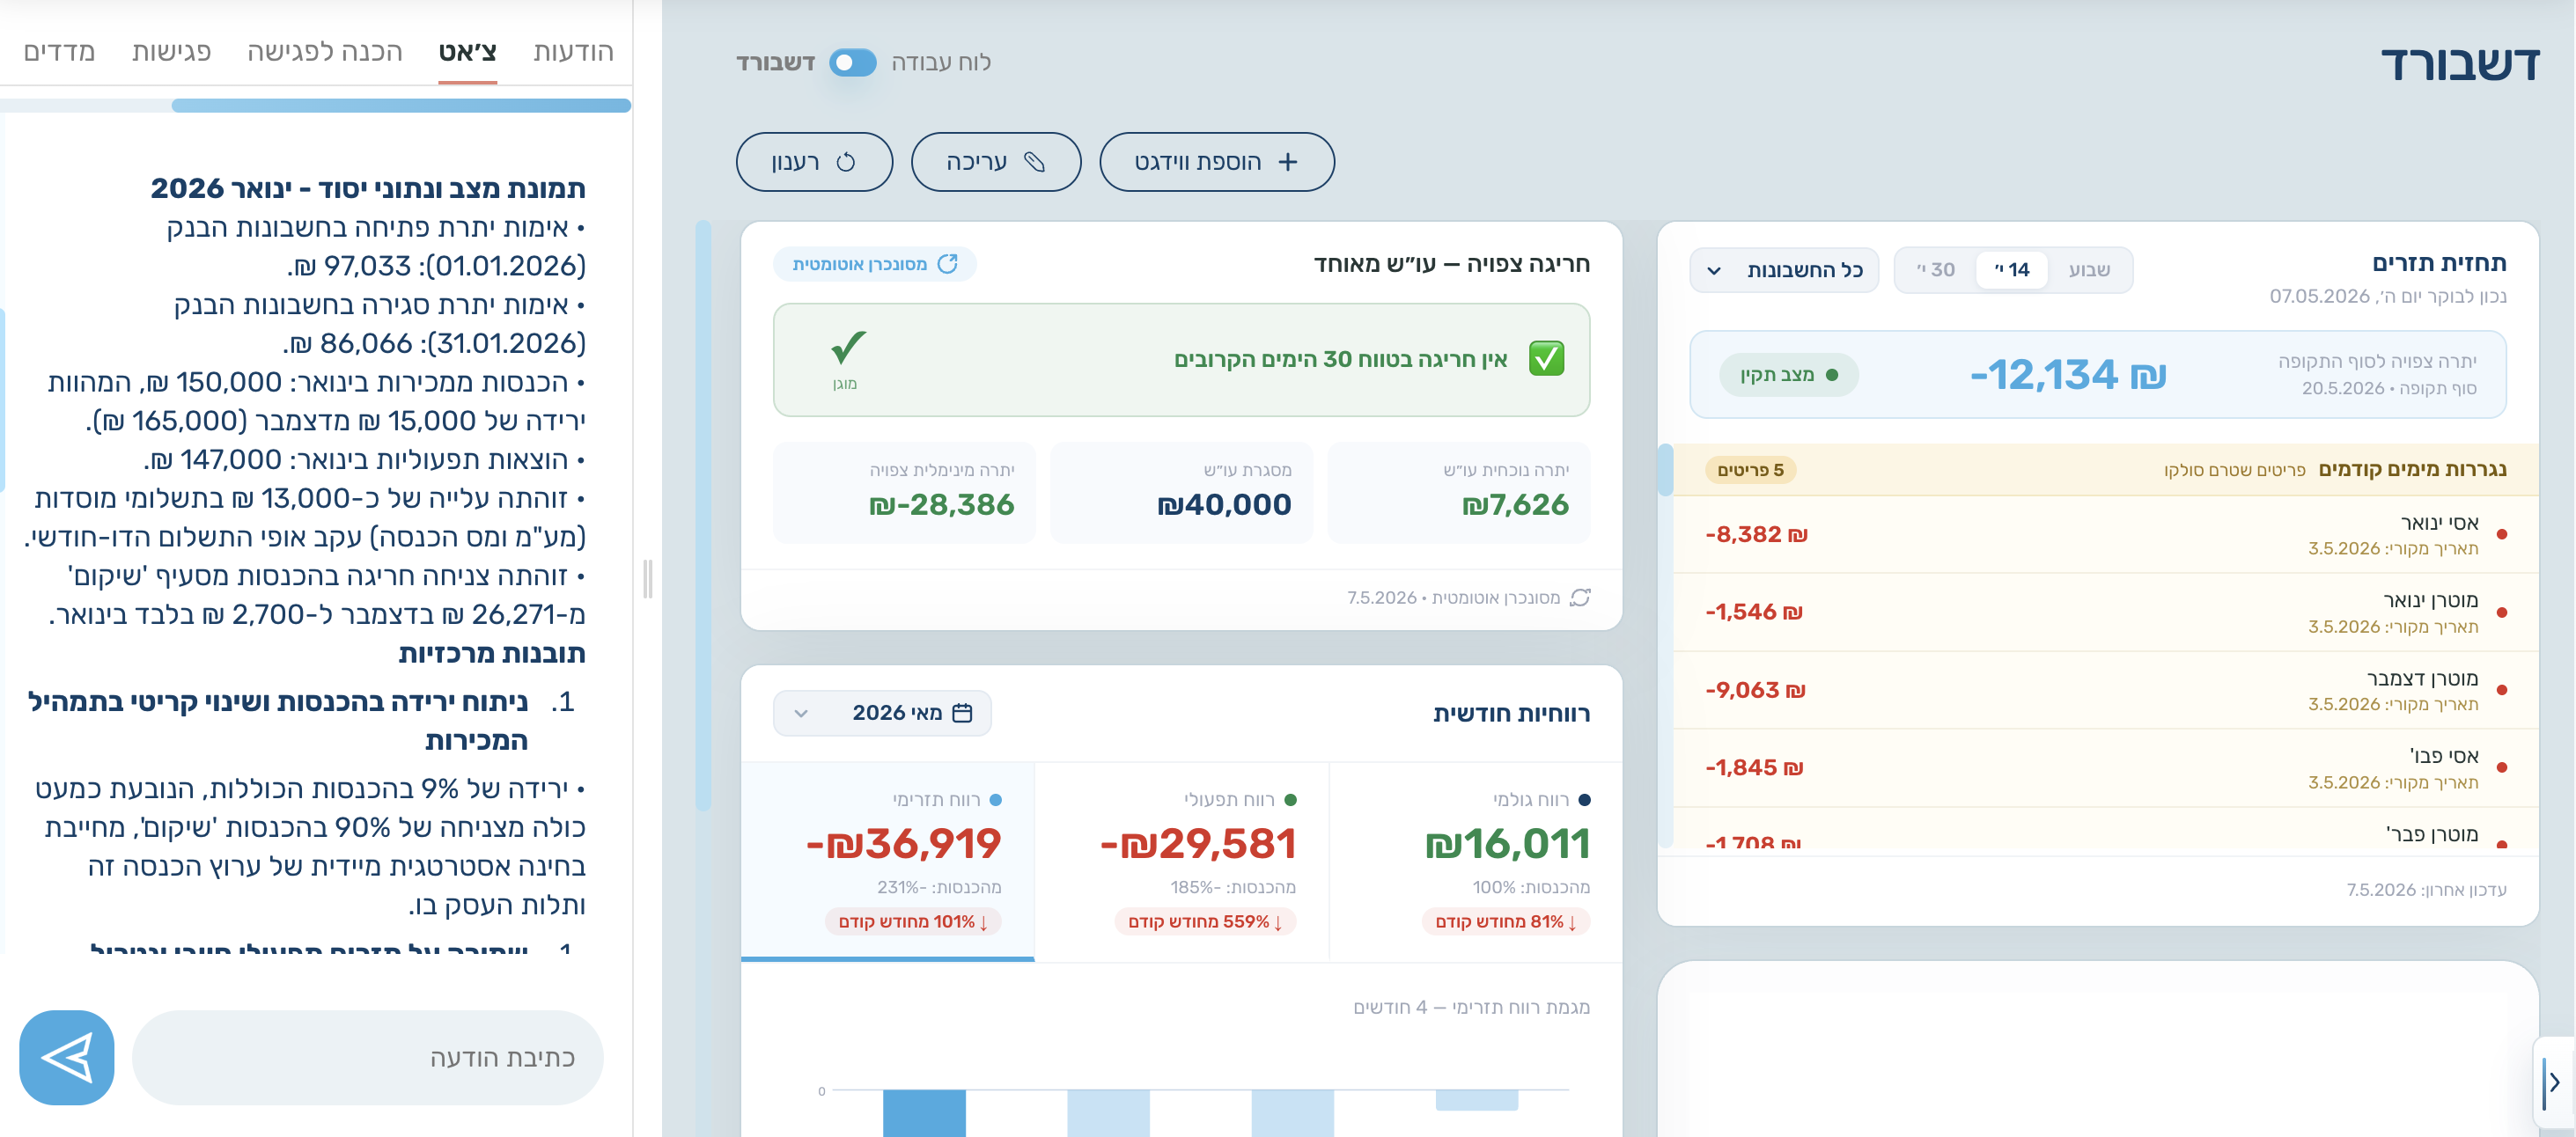Click the עדכון אחרון: 7.5.2026 footer text

2426,889
